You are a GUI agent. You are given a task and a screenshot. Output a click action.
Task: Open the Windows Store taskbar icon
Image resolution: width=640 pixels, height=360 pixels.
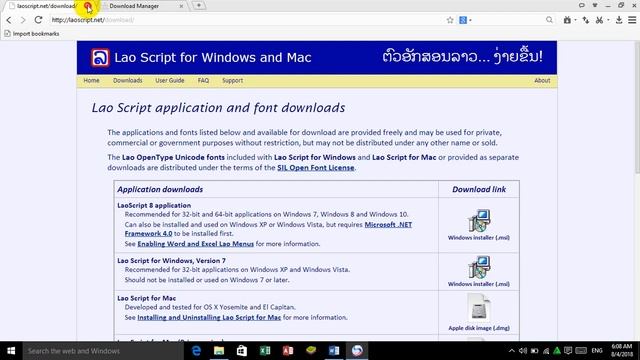(x=242, y=351)
